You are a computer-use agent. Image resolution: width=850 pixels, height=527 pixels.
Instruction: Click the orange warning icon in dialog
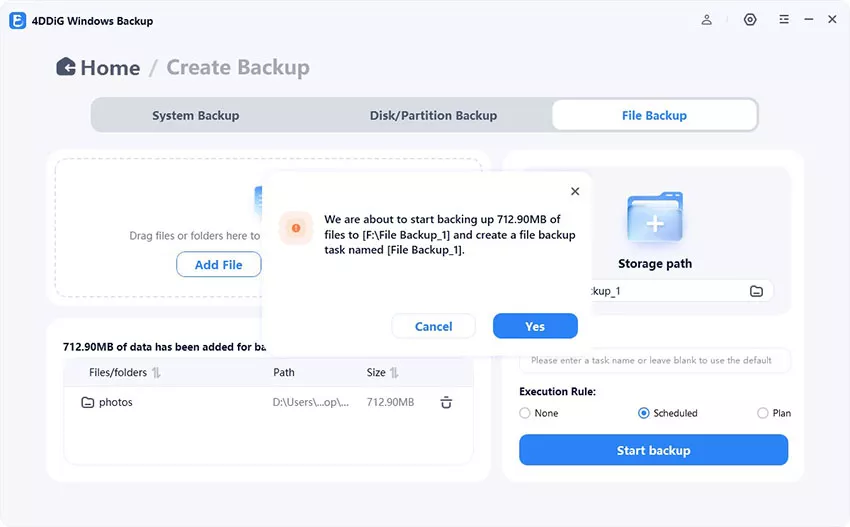click(296, 228)
